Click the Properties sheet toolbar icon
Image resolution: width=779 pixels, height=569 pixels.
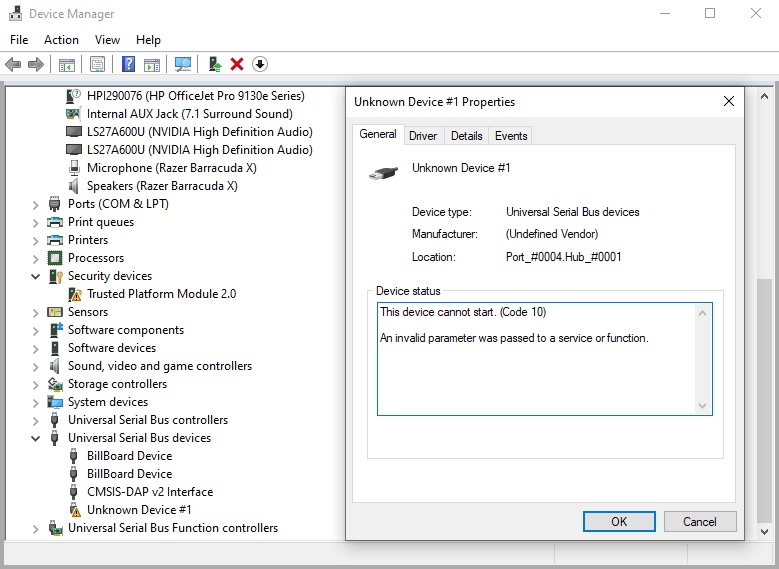97,64
